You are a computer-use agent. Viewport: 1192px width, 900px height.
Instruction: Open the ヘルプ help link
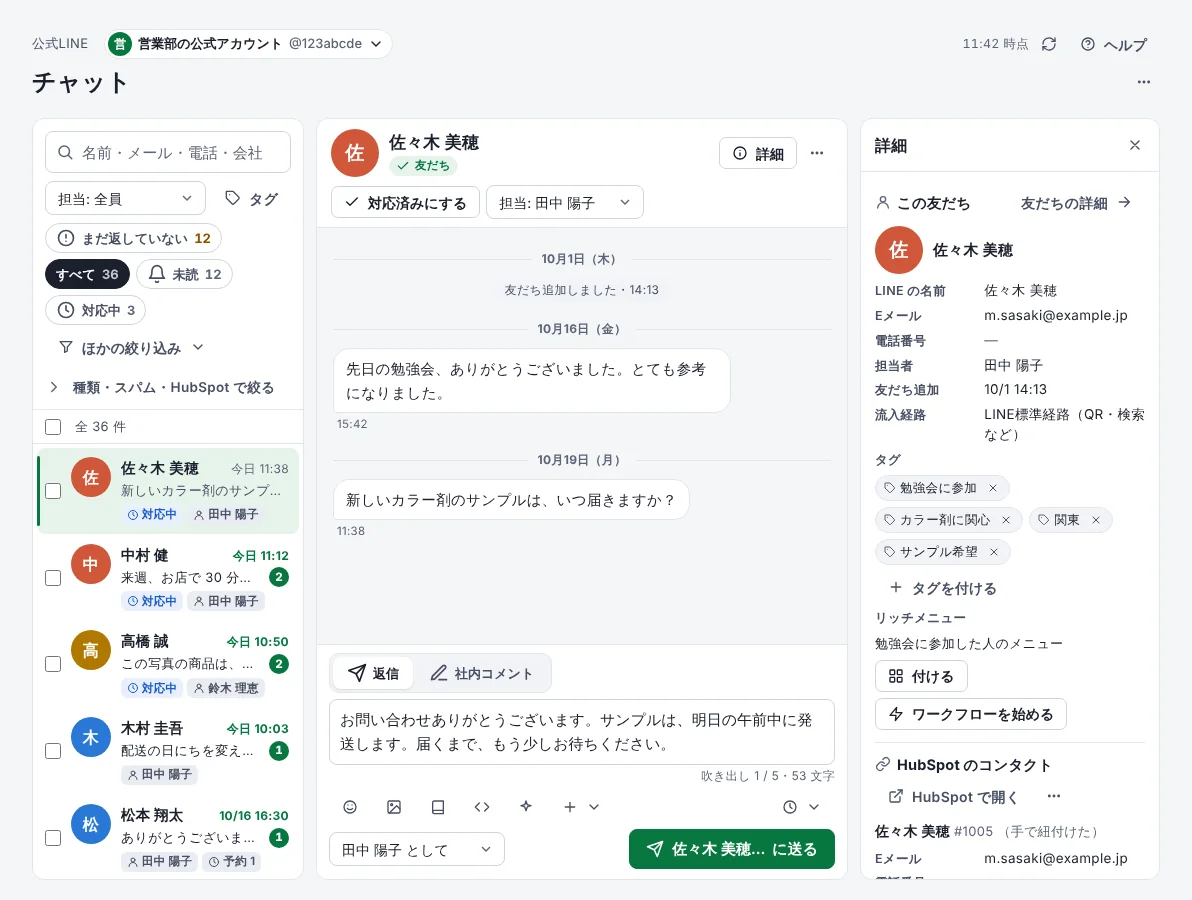tap(1114, 44)
